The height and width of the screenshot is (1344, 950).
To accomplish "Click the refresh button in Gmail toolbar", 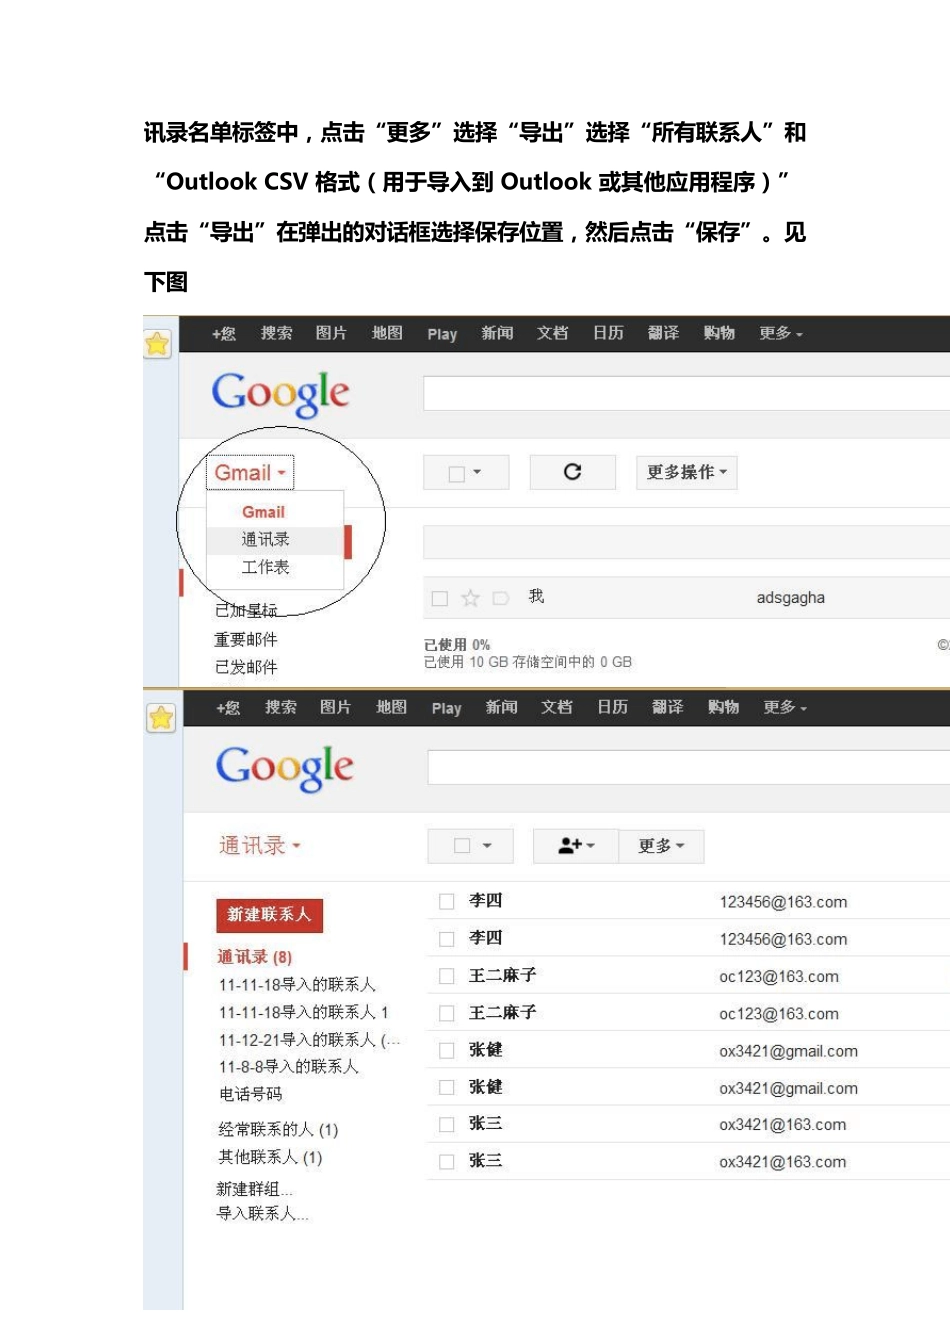I will pos(572,472).
